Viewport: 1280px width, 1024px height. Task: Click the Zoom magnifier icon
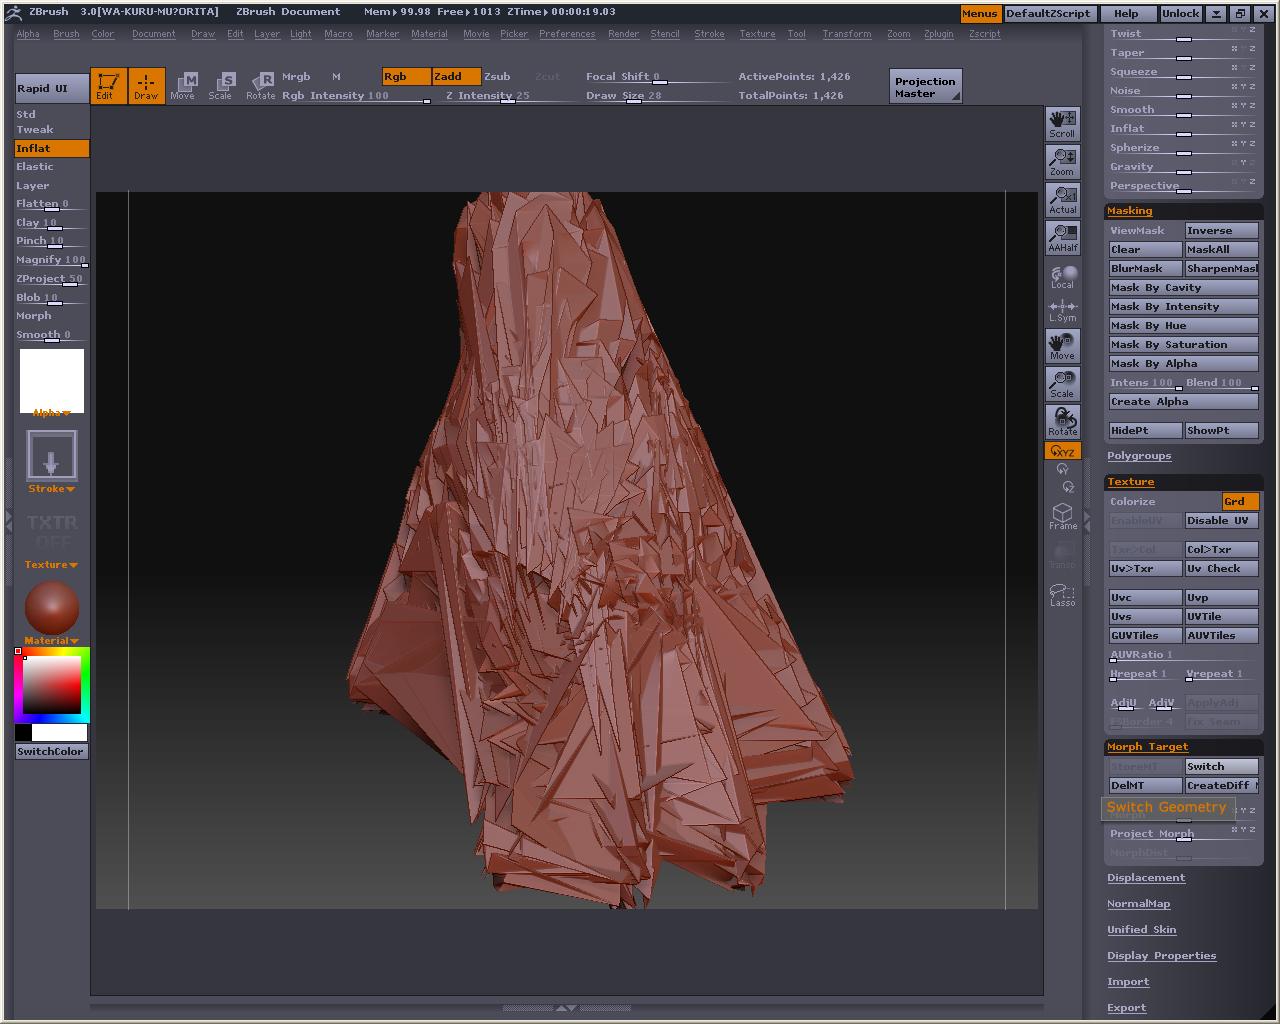[1062, 162]
